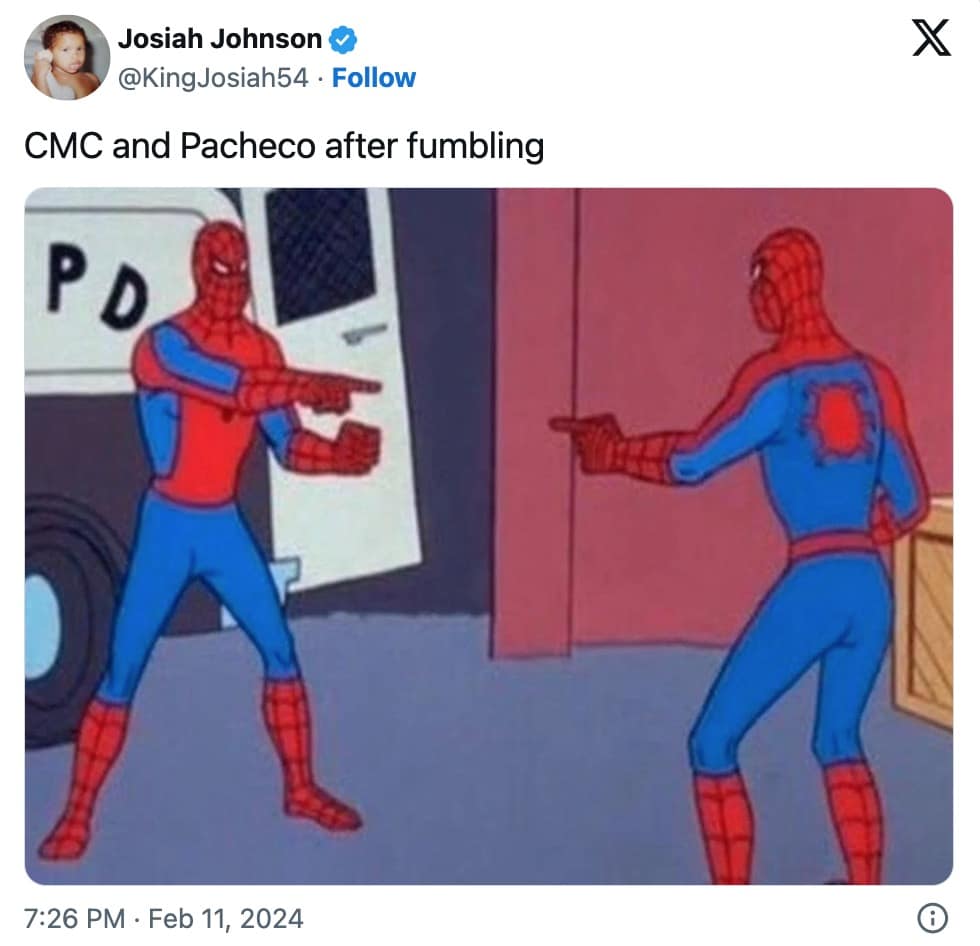Open the 7:26 PM Feb 11, 2024 timestamp
This screenshot has width=980, height=946.
(x=164, y=919)
